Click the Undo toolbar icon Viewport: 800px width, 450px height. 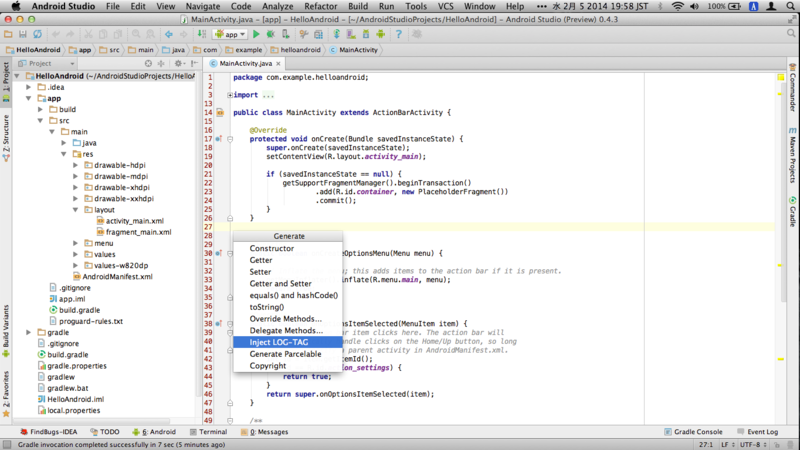[x=56, y=34]
